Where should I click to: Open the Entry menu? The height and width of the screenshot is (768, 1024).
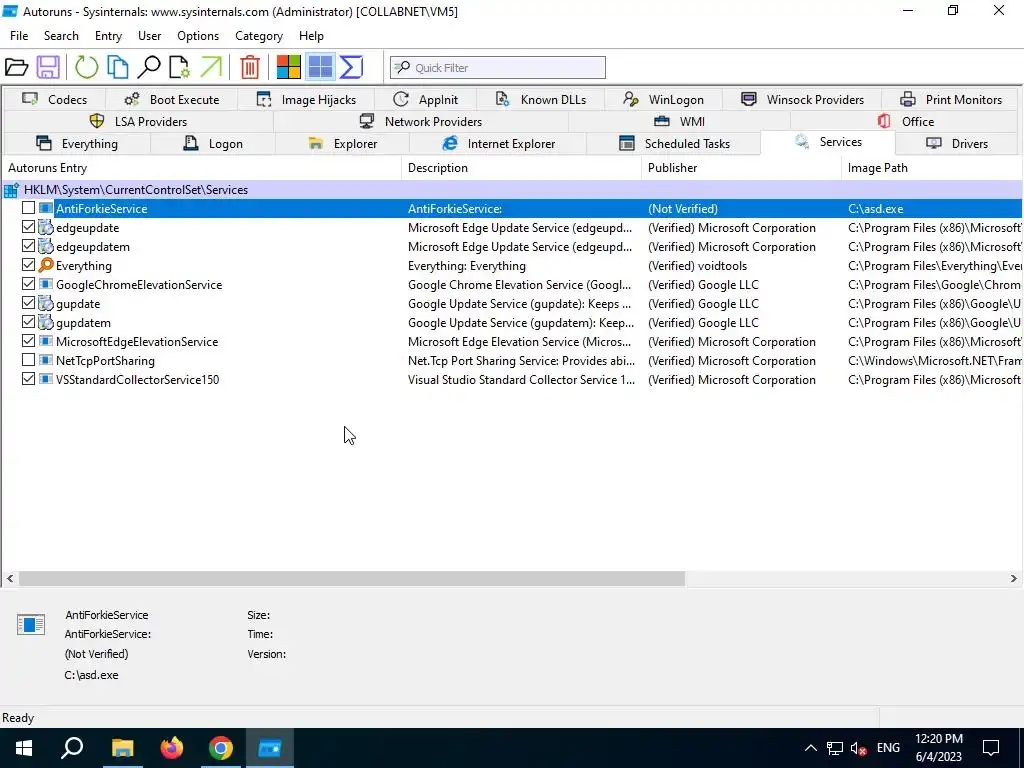(x=108, y=36)
